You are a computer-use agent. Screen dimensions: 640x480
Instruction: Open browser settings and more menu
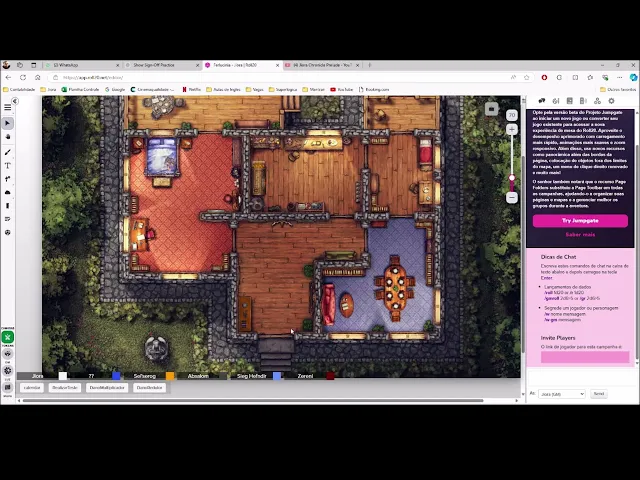pos(620,78)
